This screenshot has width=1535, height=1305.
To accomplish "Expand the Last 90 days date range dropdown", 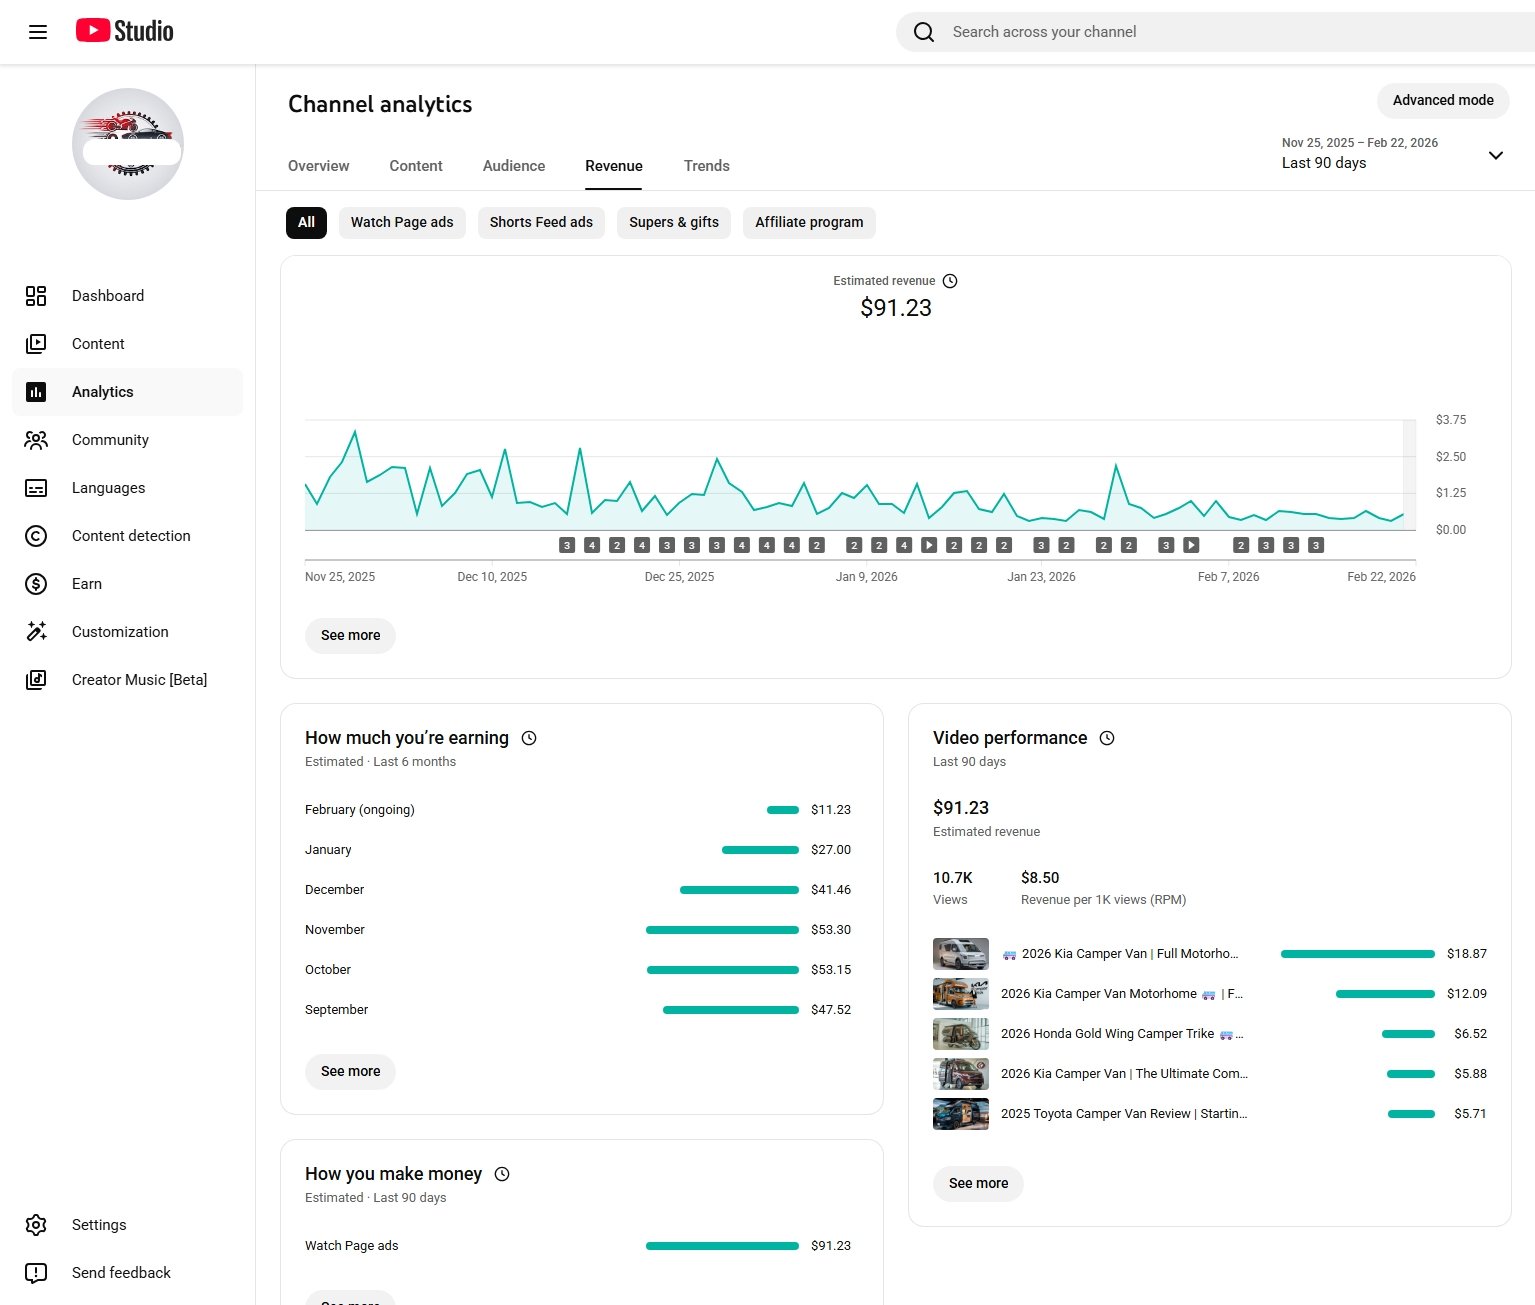I will pos(1495,155).
